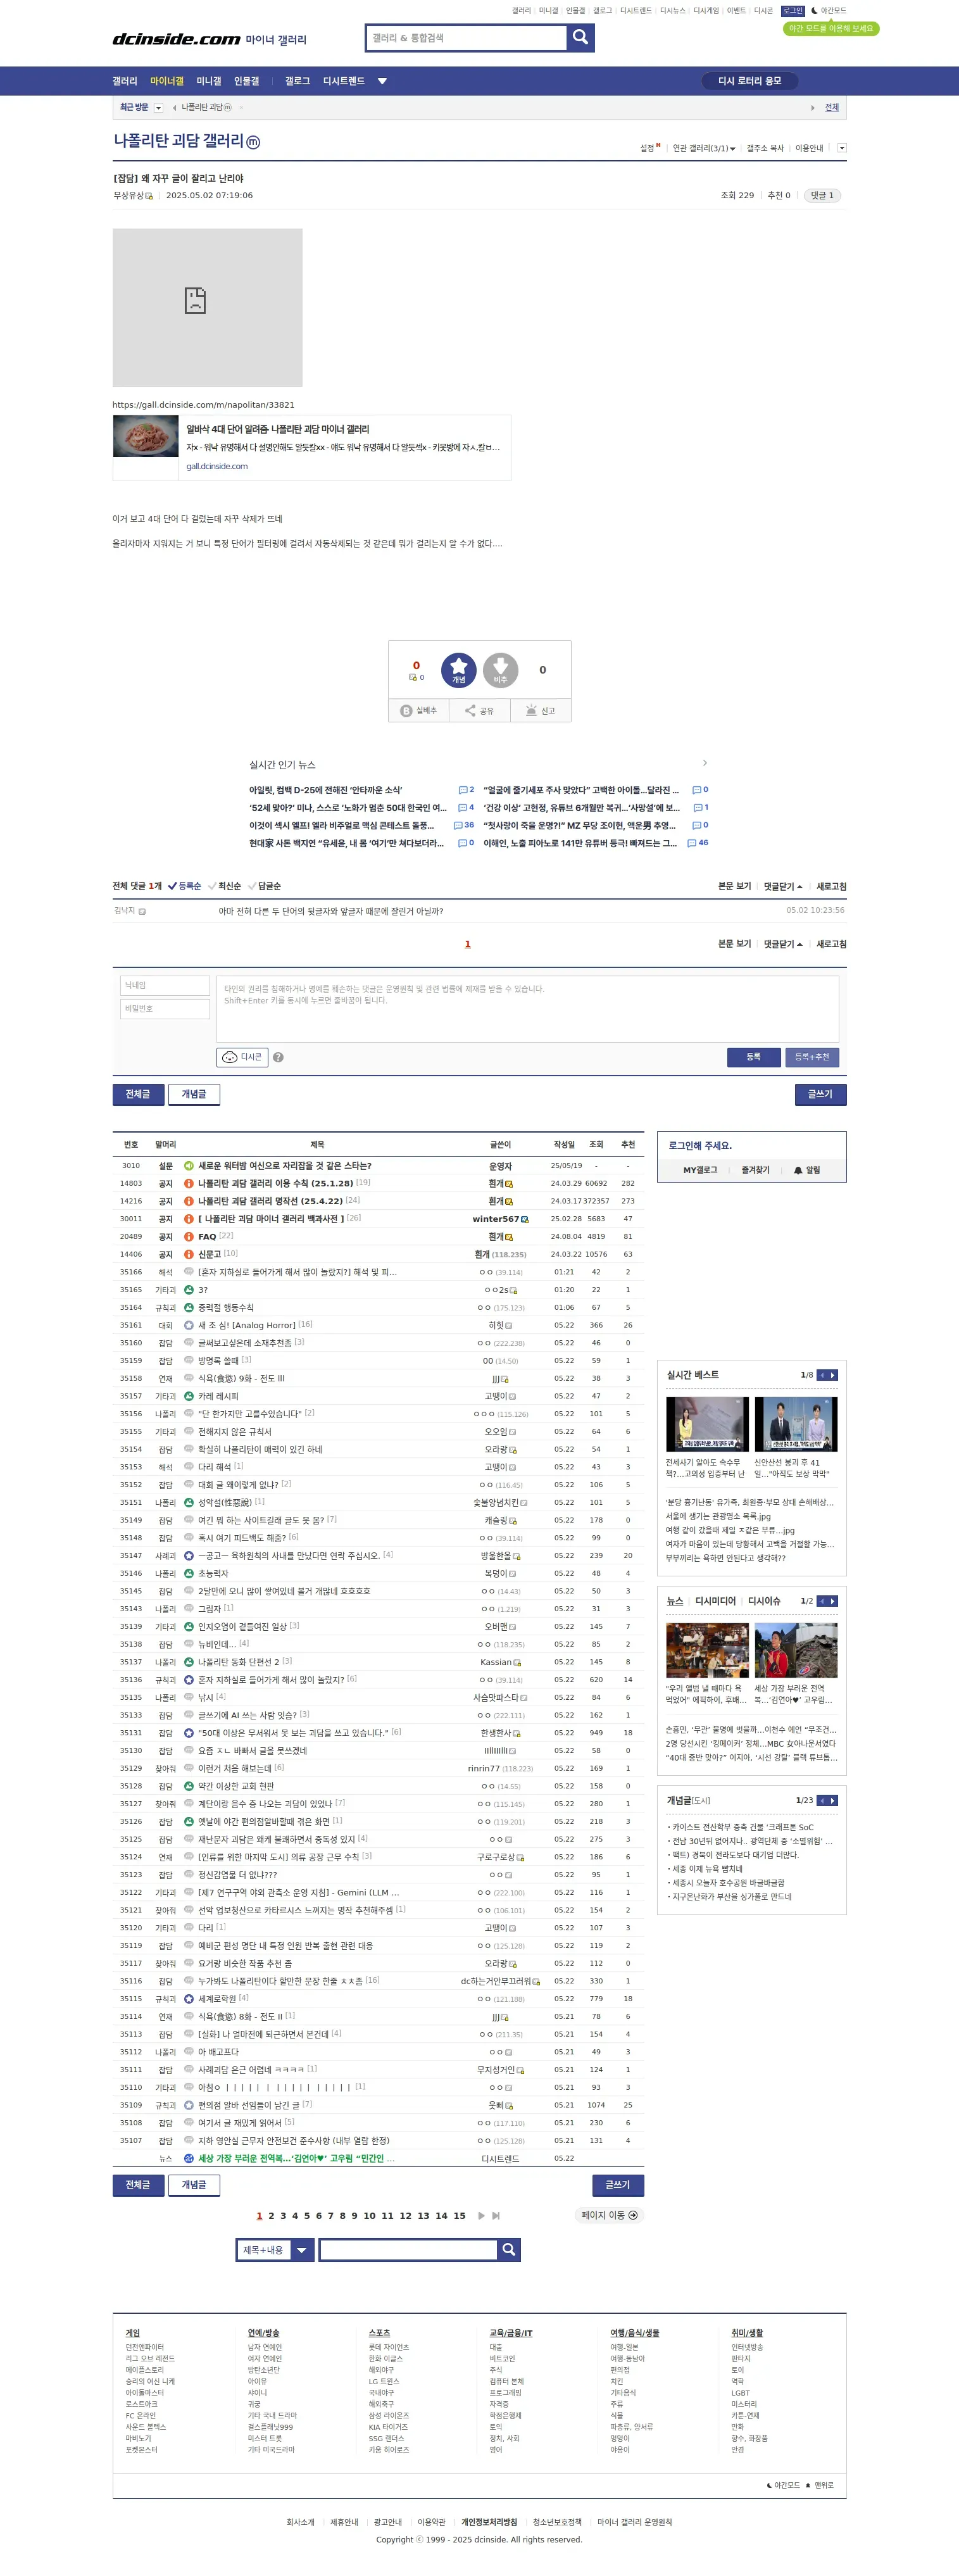Click the upper 글쓰기 write button

(x=820, y=1094)
